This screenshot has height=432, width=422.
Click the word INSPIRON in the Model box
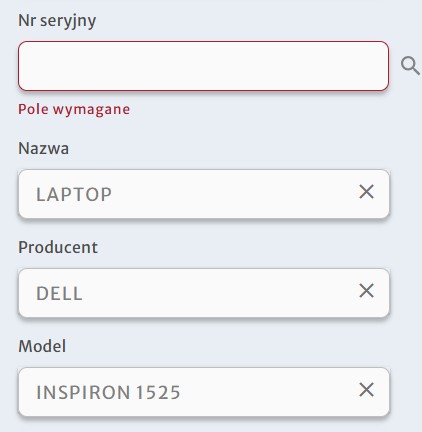click(x=83, y=392)
